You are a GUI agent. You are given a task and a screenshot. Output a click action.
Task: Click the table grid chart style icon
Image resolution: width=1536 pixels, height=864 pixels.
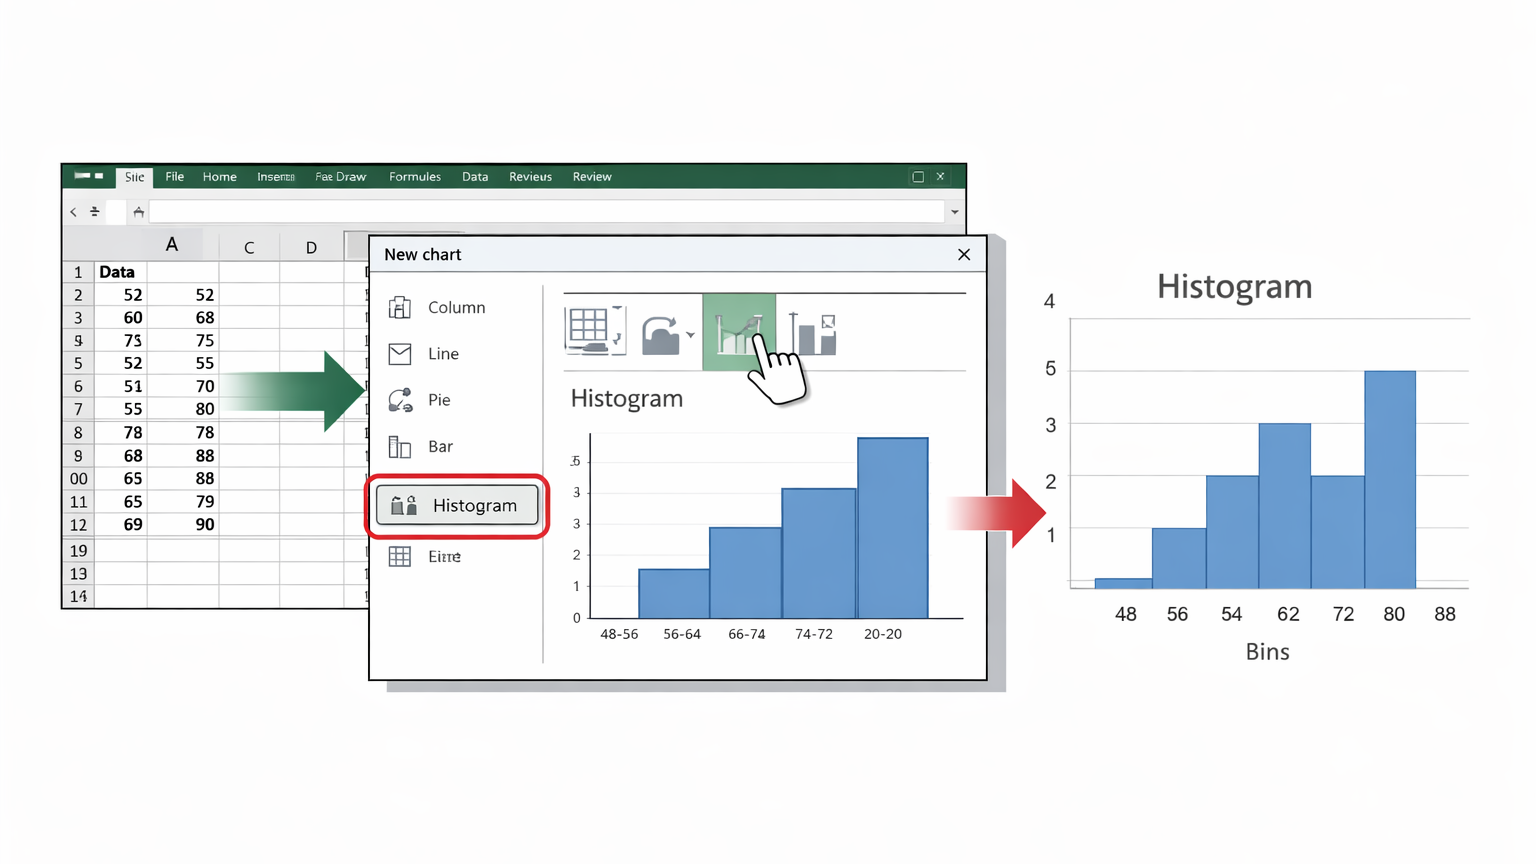click(590, 331)
